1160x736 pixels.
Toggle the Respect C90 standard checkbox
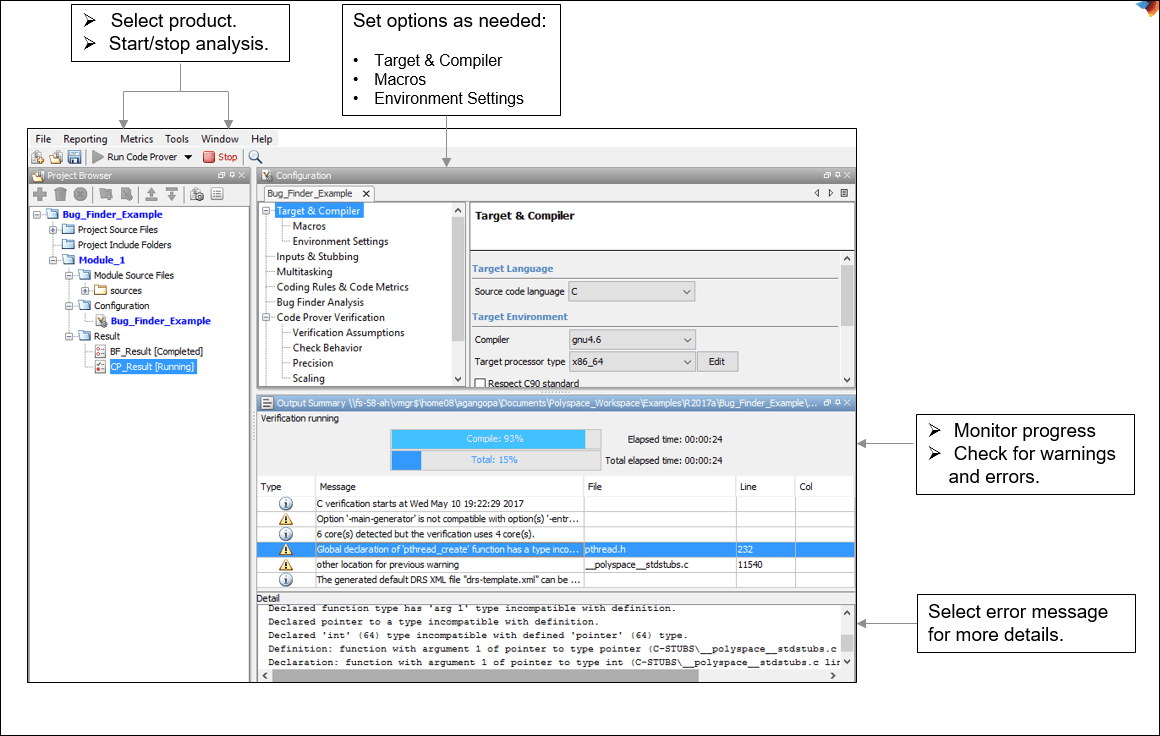(480, 383)
